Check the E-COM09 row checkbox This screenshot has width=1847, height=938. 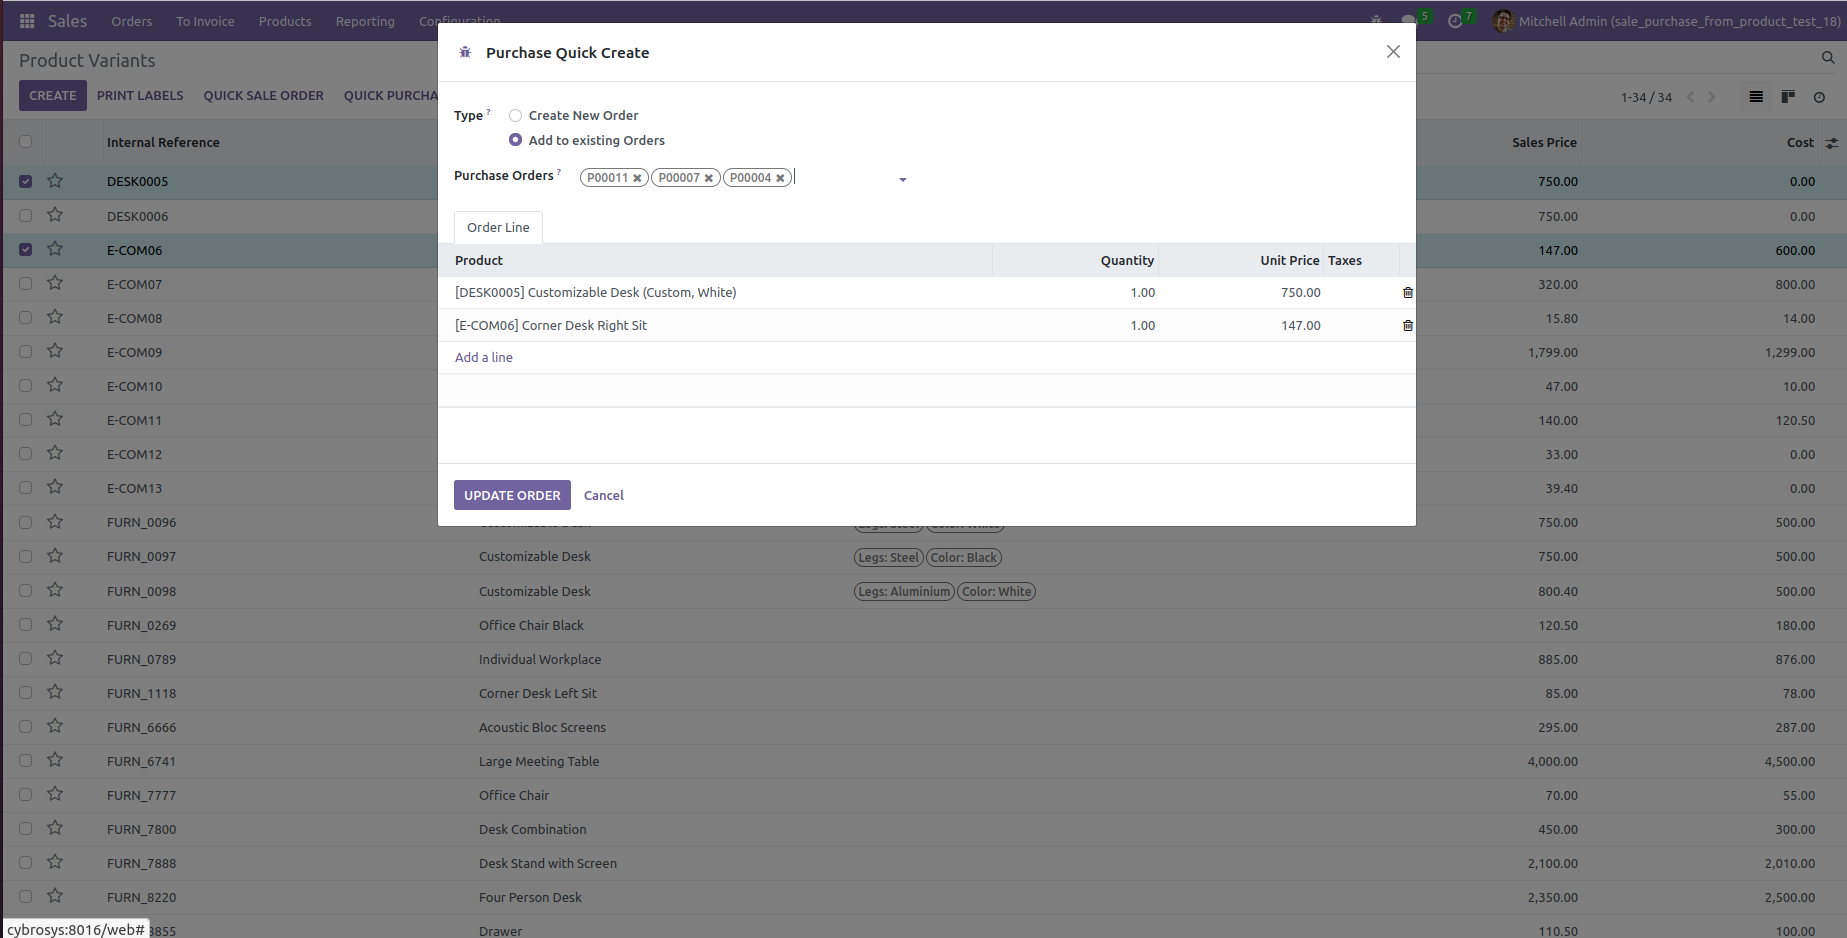click(x=26, y=351)
